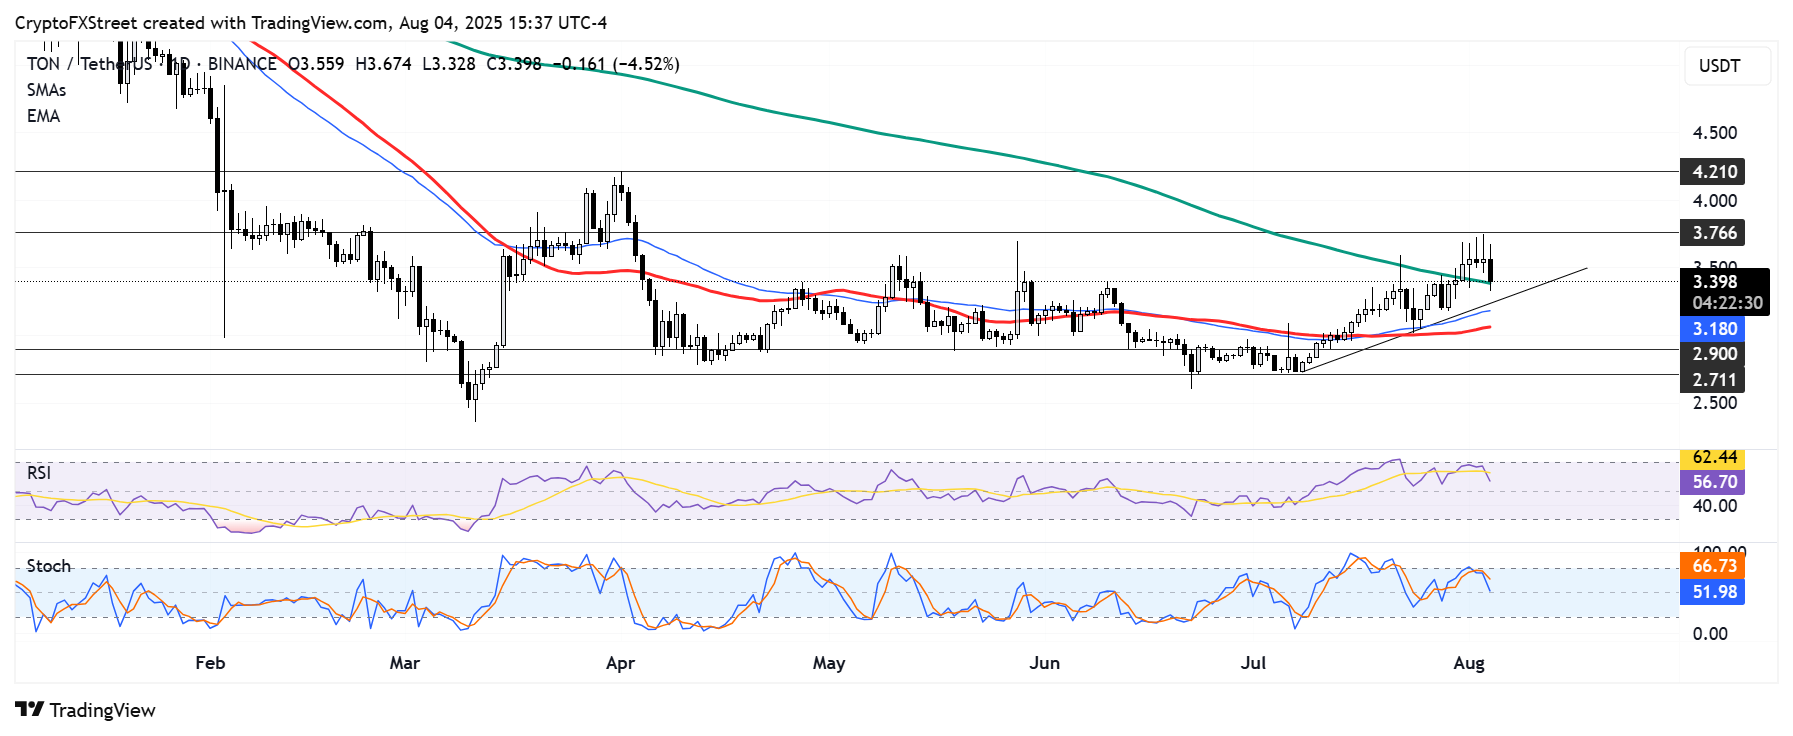Click the Apr marker on time axis
Screen dimensions: 1793x736
pyautogui.click(x=620, y=663)
